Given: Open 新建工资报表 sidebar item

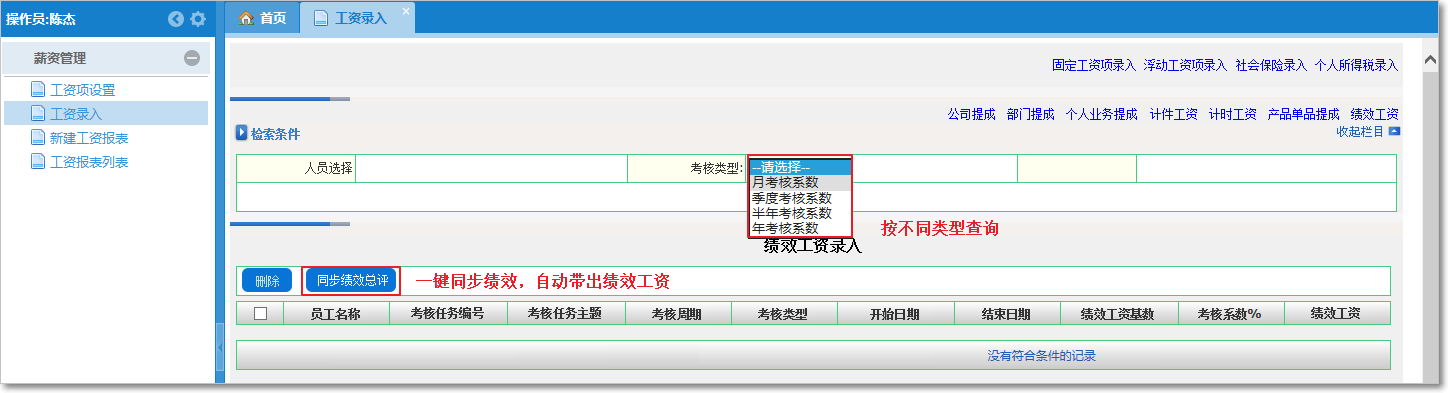Looking at the screenshot, I should pyautogui.click(x=89, y=138).
